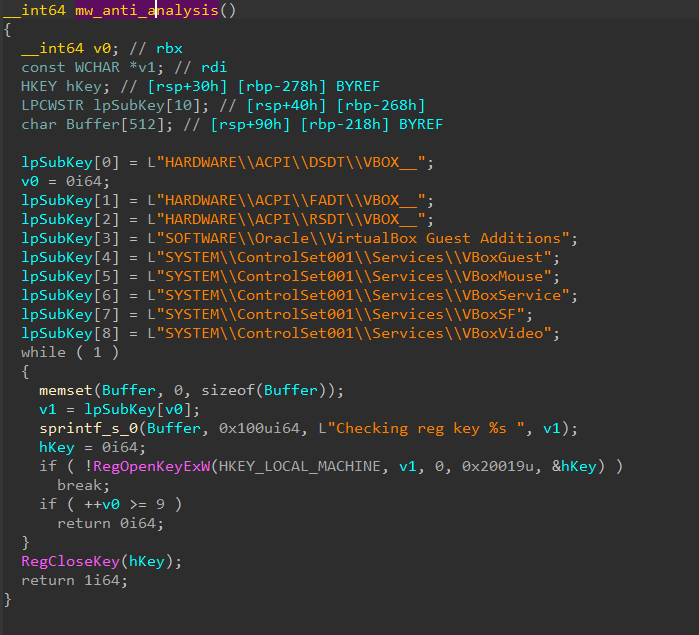The width and height of the screenshot is (699, 635).
Task: Select the HKEY_LOCAL_MACHINE constant
Action: [300, 466]
